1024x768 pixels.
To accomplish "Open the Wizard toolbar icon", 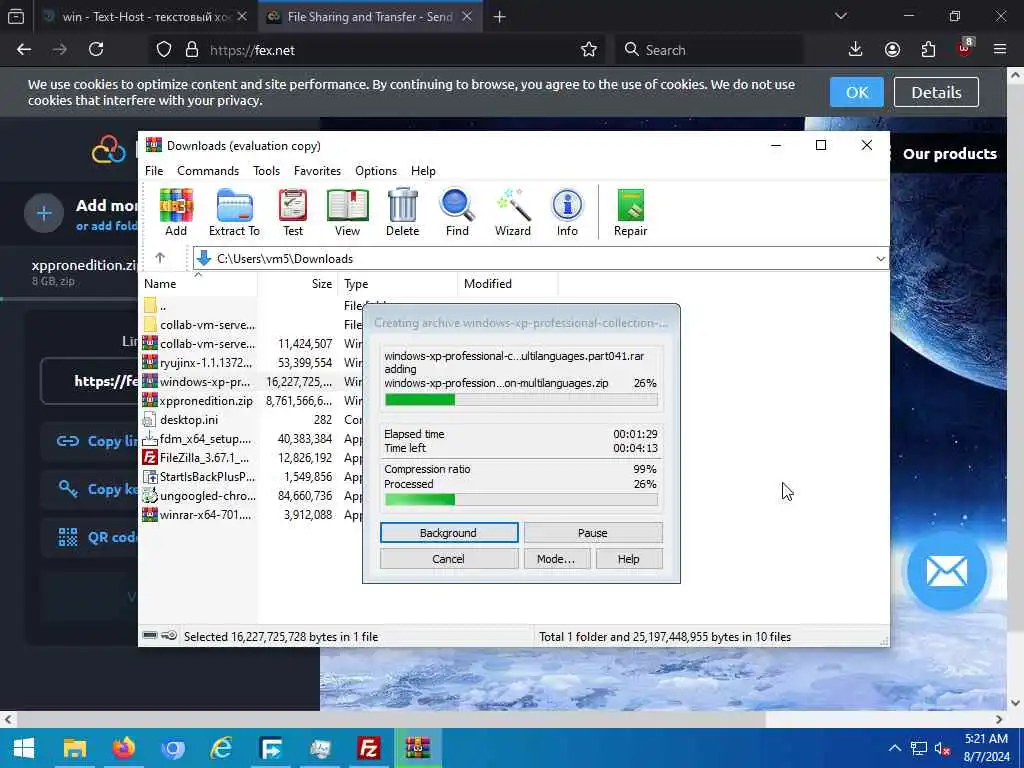I will 513,212.
